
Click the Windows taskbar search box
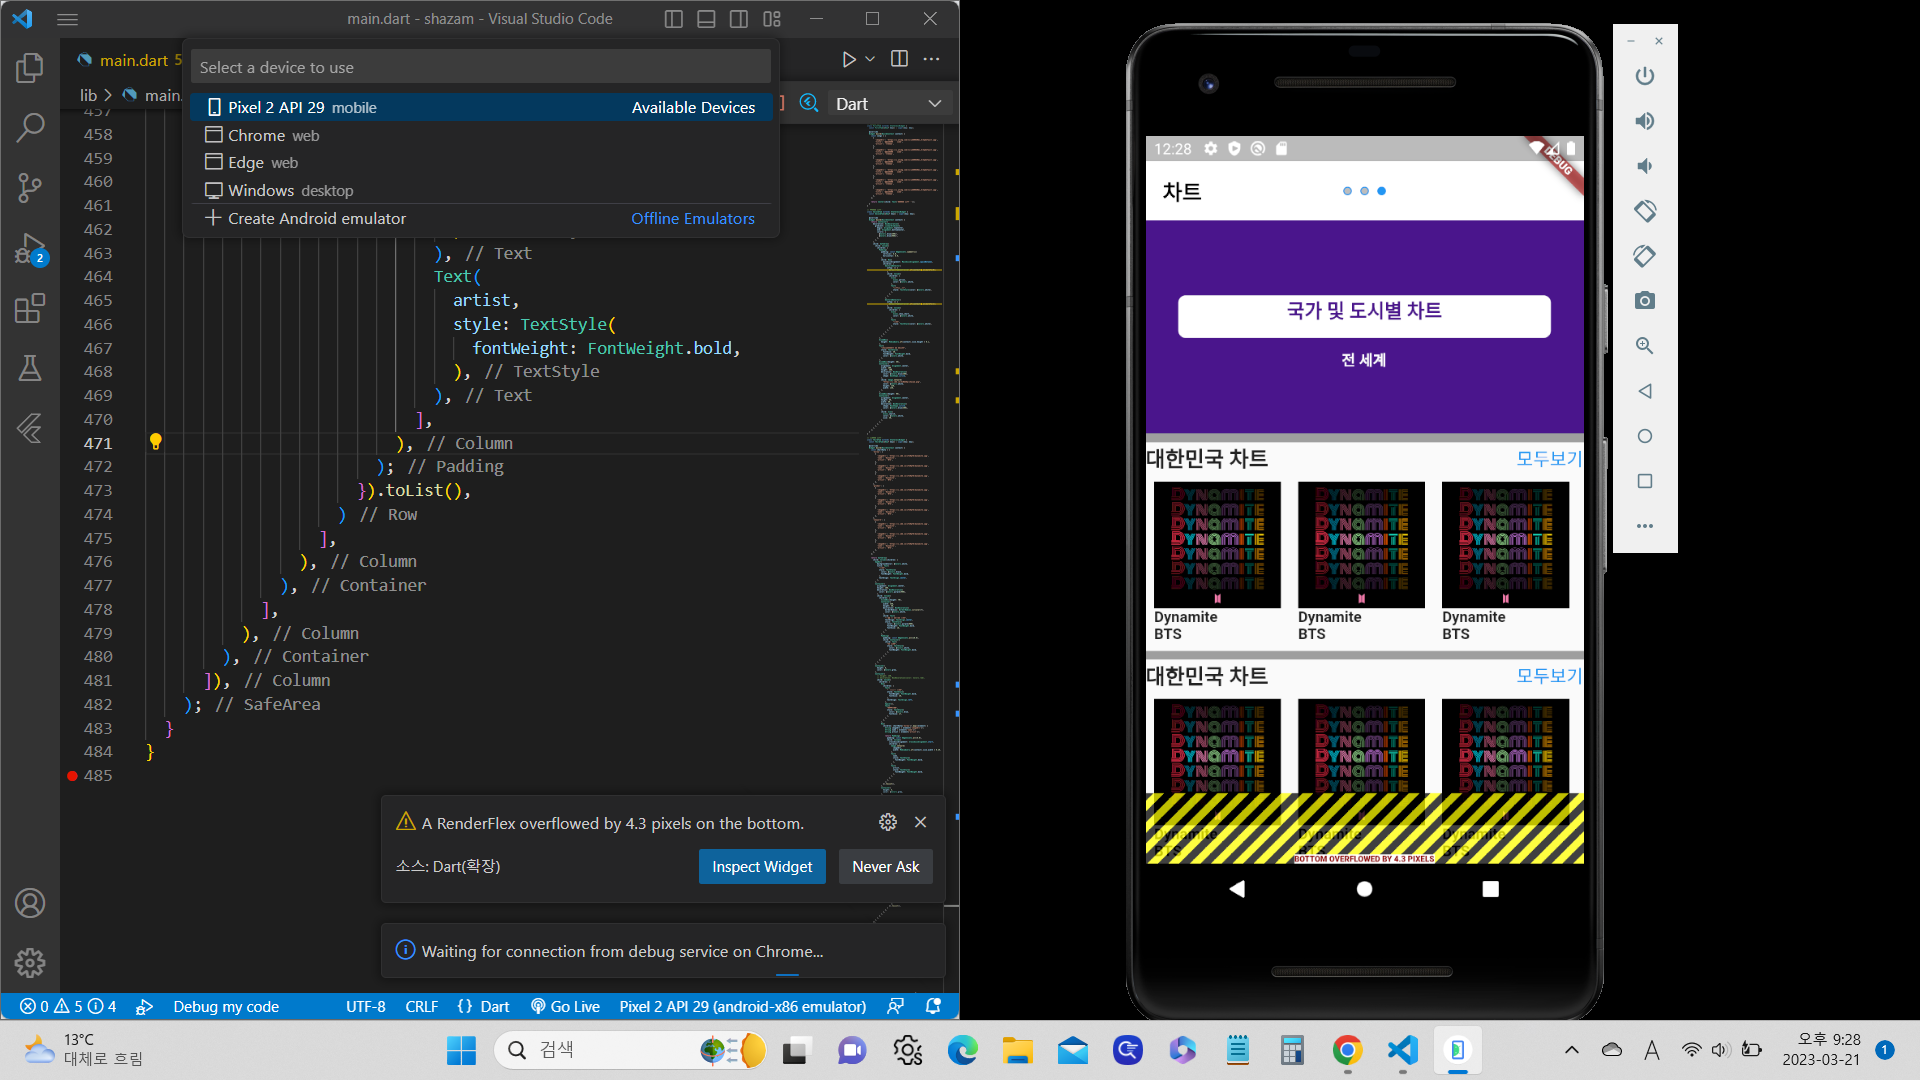click(x=630, y=1050)
